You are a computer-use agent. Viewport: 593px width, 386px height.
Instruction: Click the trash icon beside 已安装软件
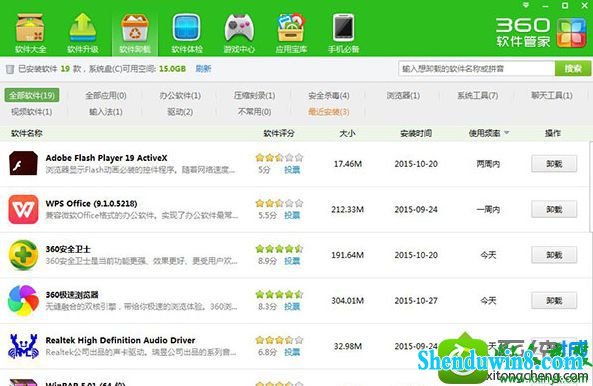[x=10, y=69]
